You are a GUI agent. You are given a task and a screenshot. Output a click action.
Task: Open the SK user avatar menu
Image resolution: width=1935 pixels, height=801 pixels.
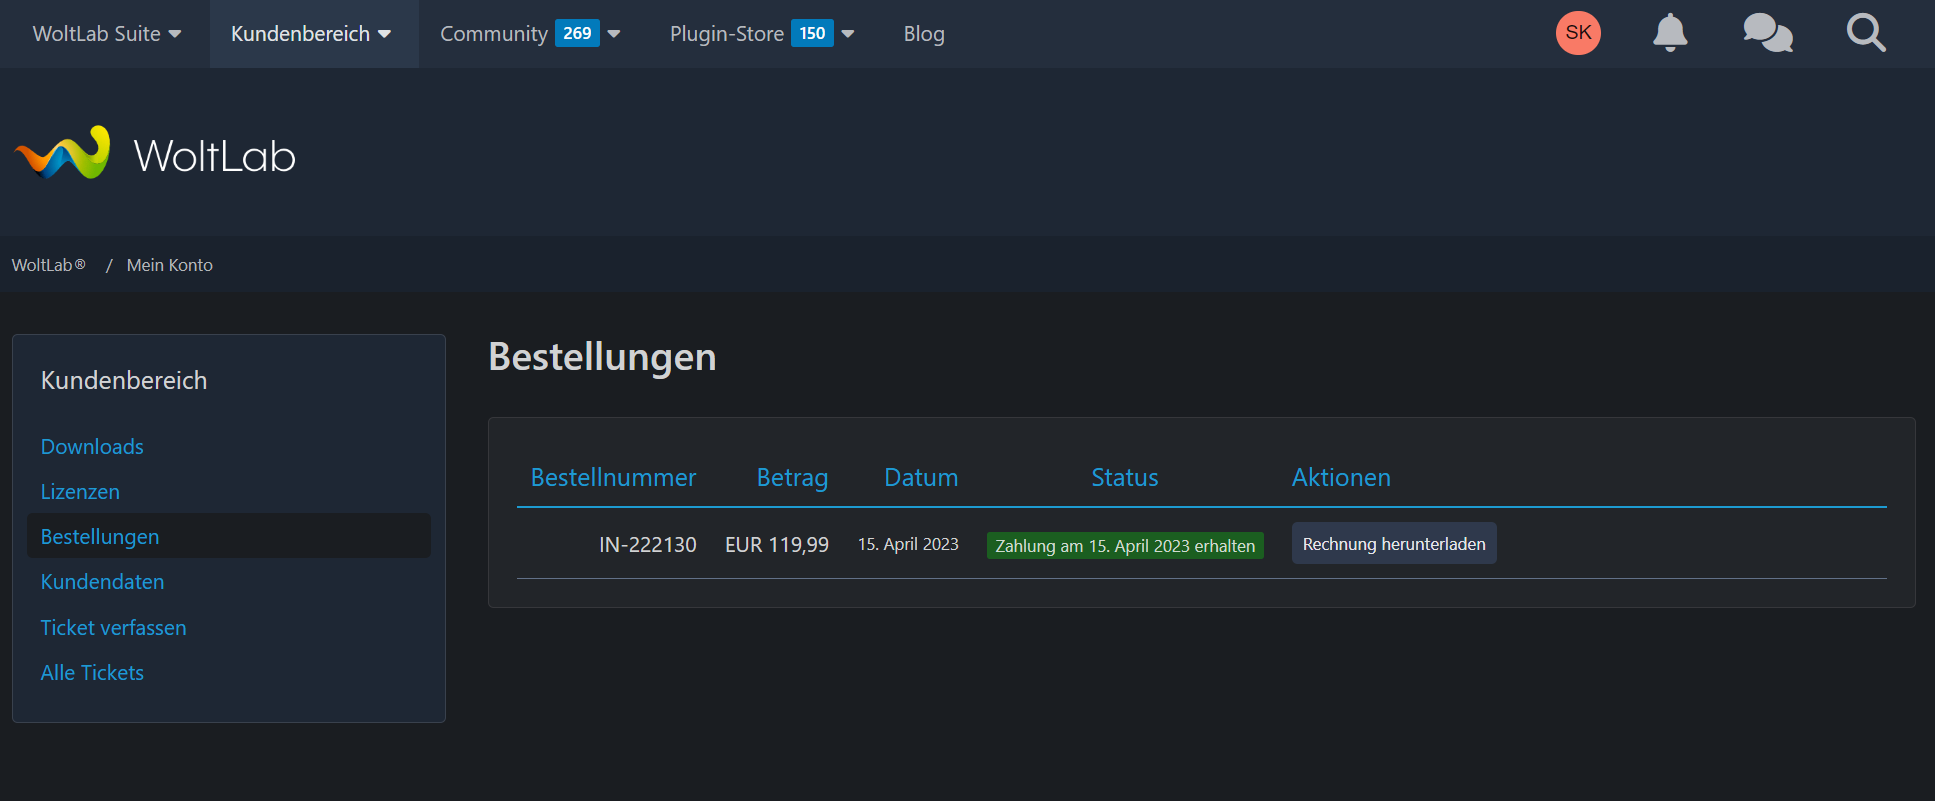coord(1578,33)
